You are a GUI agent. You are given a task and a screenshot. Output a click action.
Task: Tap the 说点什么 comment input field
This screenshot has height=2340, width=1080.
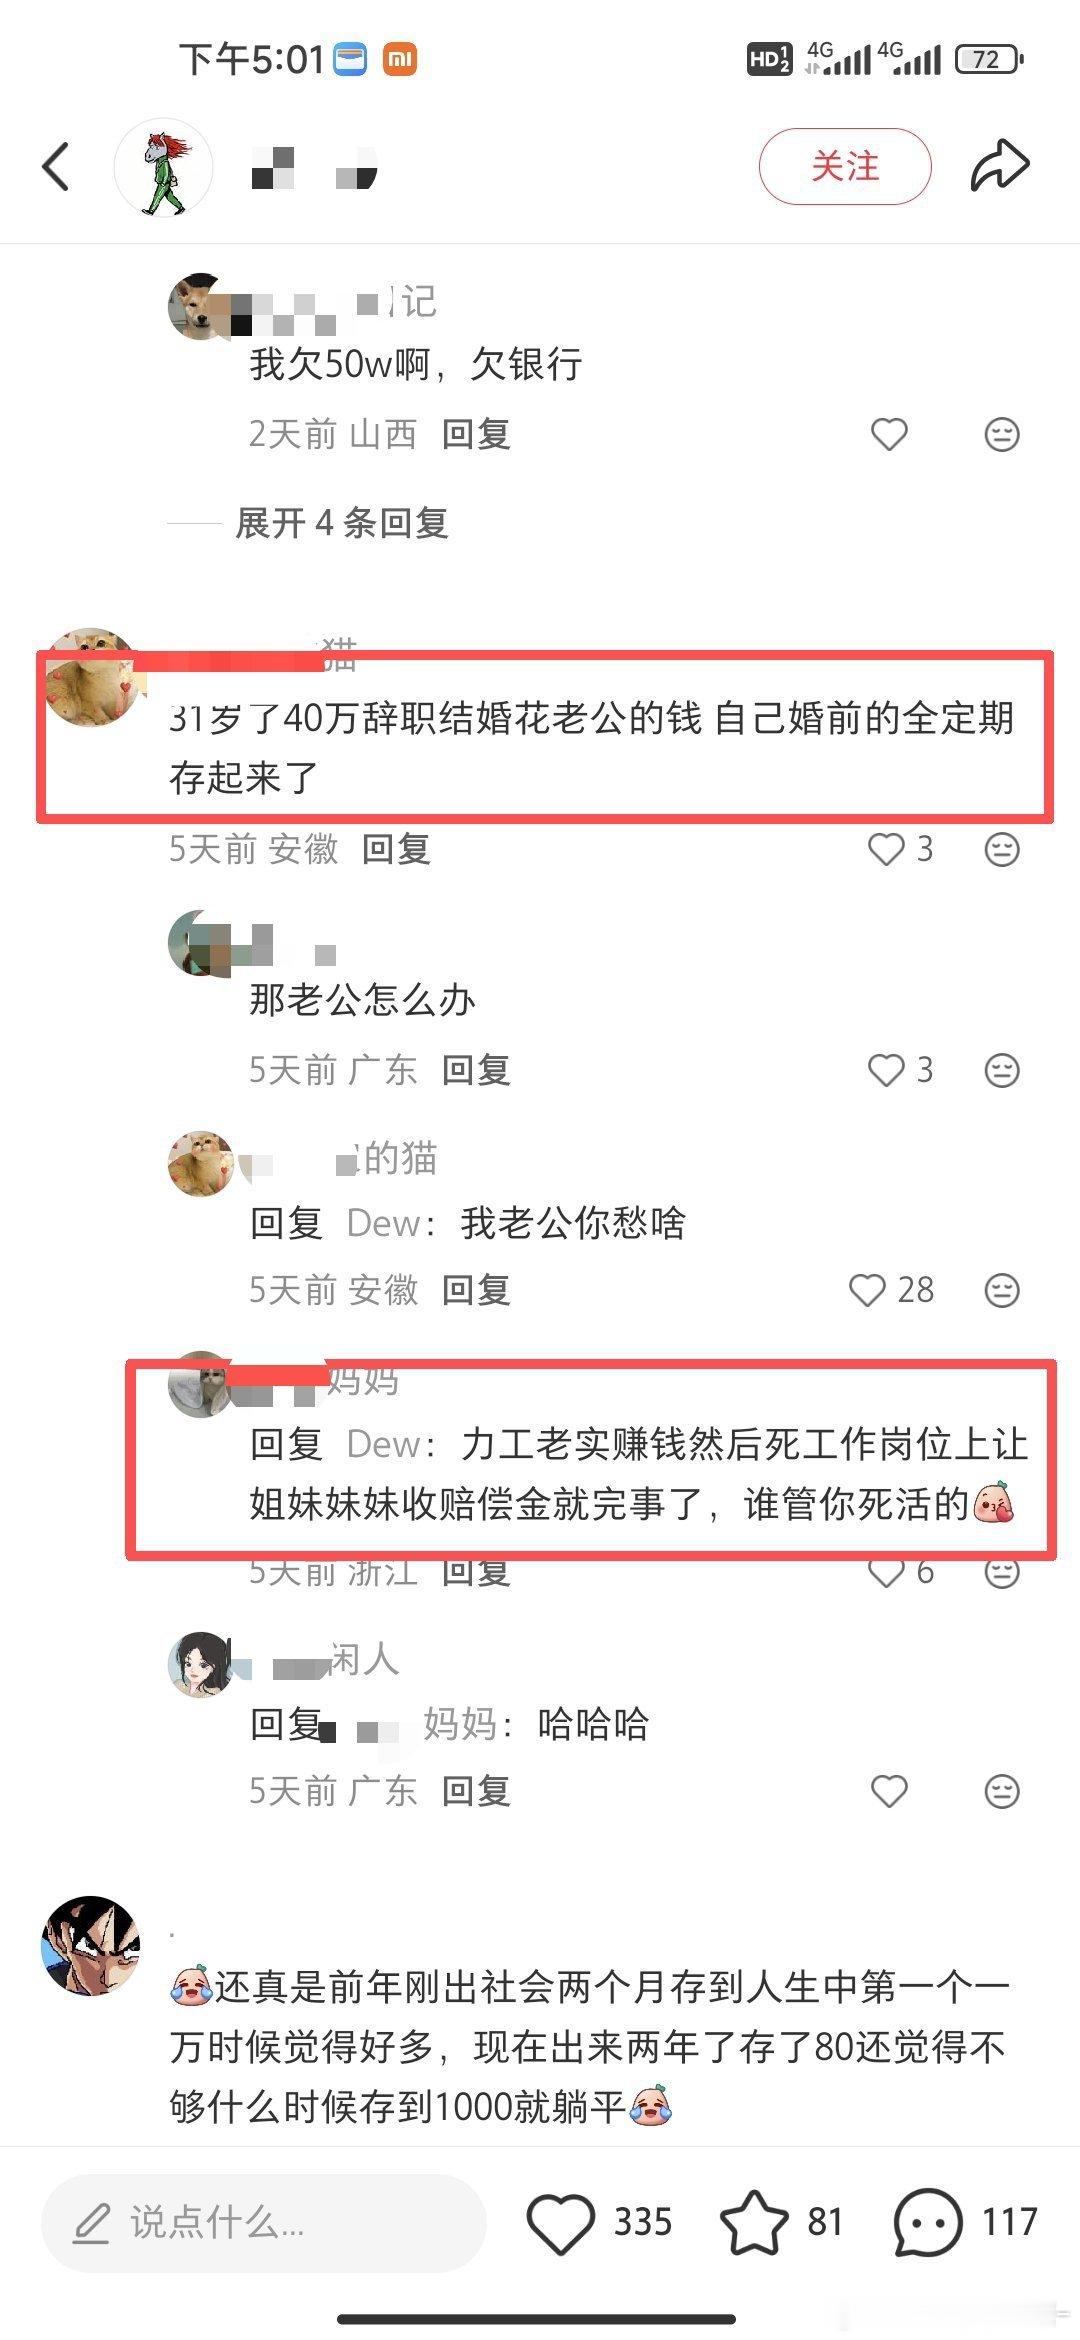263,2222
